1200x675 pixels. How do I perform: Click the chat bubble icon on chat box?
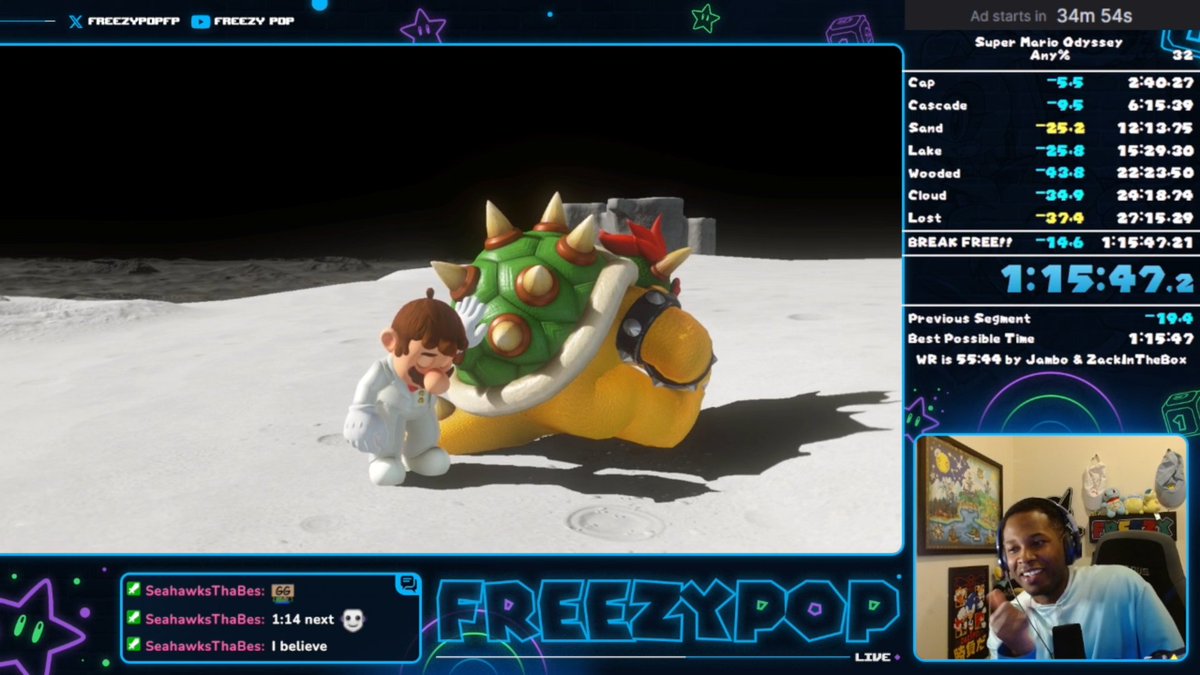tap(407, 584)
